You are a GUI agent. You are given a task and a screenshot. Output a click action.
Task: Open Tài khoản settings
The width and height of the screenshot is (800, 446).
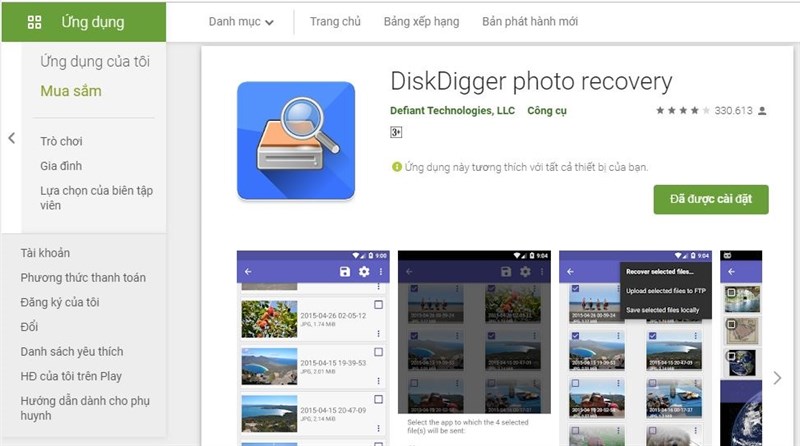(x=45, y=253)
